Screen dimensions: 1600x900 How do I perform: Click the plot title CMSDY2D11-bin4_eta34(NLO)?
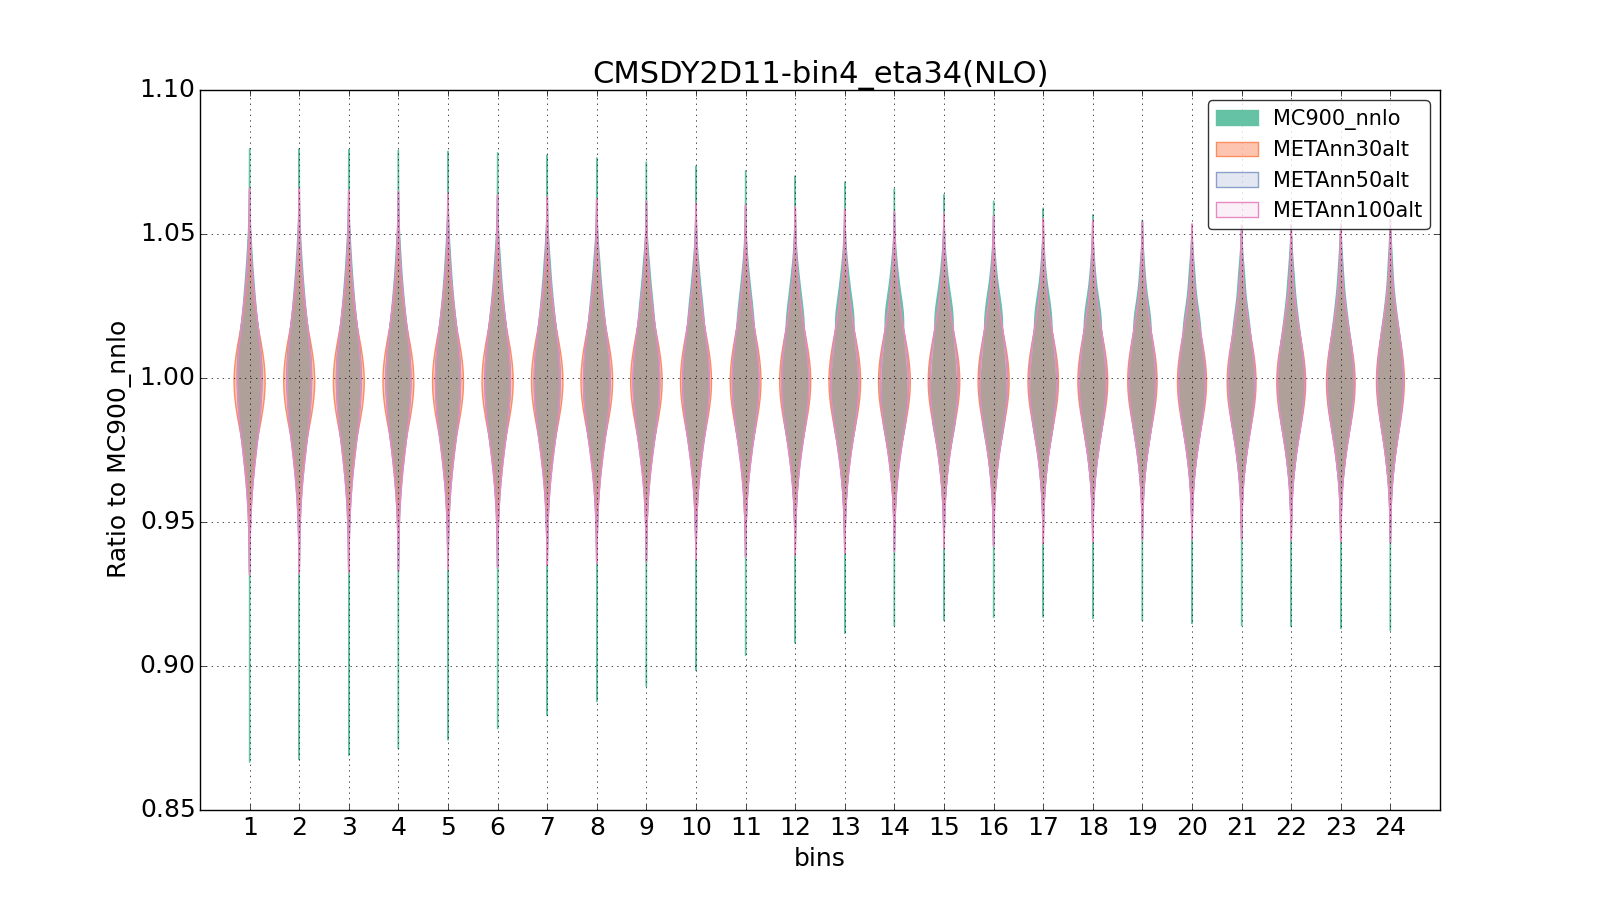tap(820, 73)
